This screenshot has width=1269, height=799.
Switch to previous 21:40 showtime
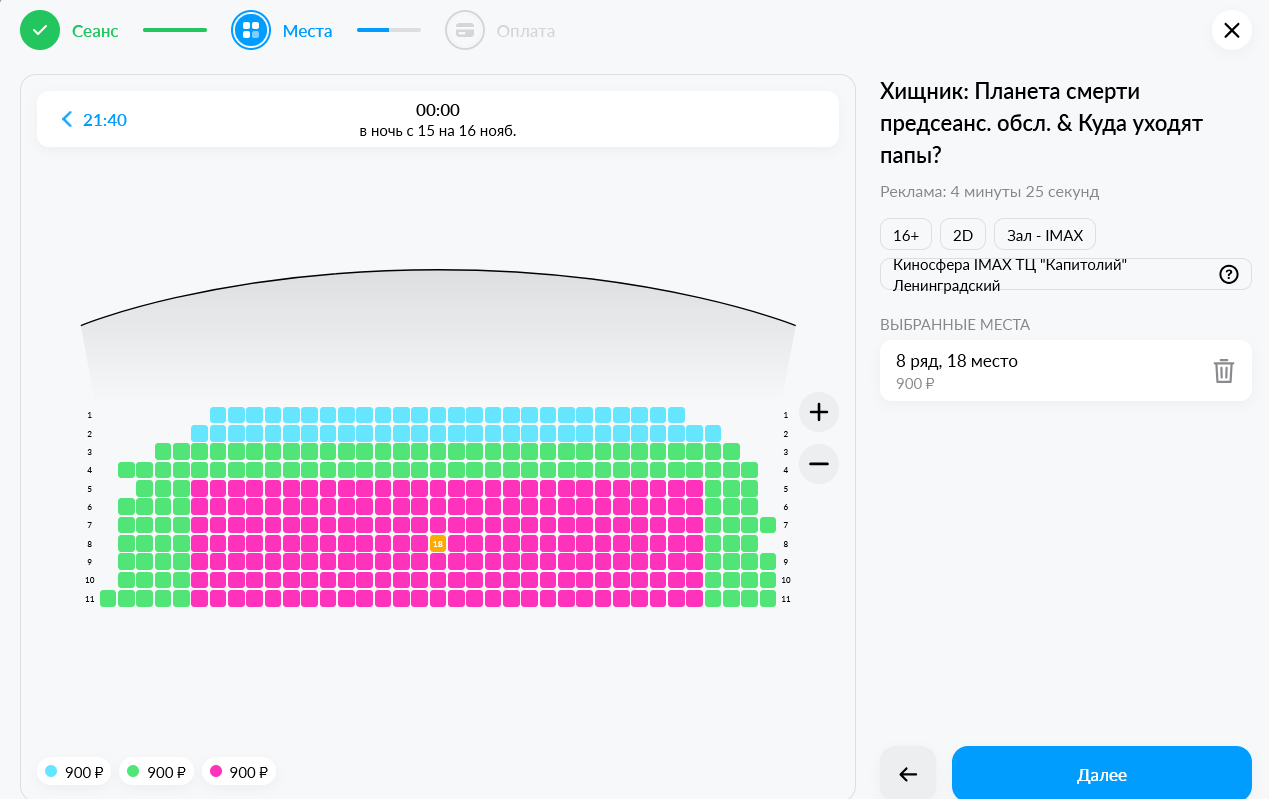click(x=94, y=120)
